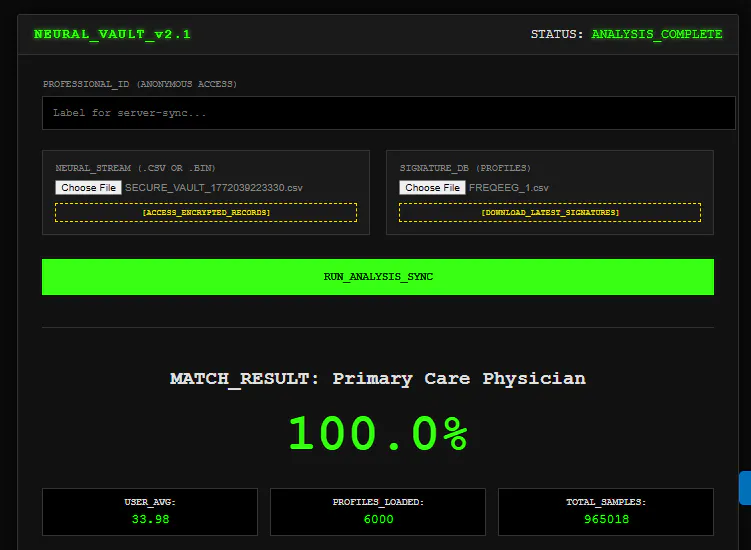
Task: Click the ANALYSIS_COMPLETE status text
Action: [657, 34]
